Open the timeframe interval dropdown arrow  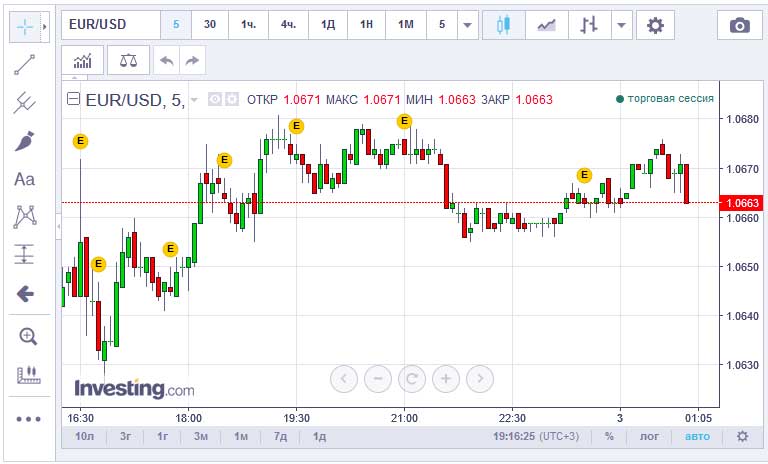tap(467, 25)
